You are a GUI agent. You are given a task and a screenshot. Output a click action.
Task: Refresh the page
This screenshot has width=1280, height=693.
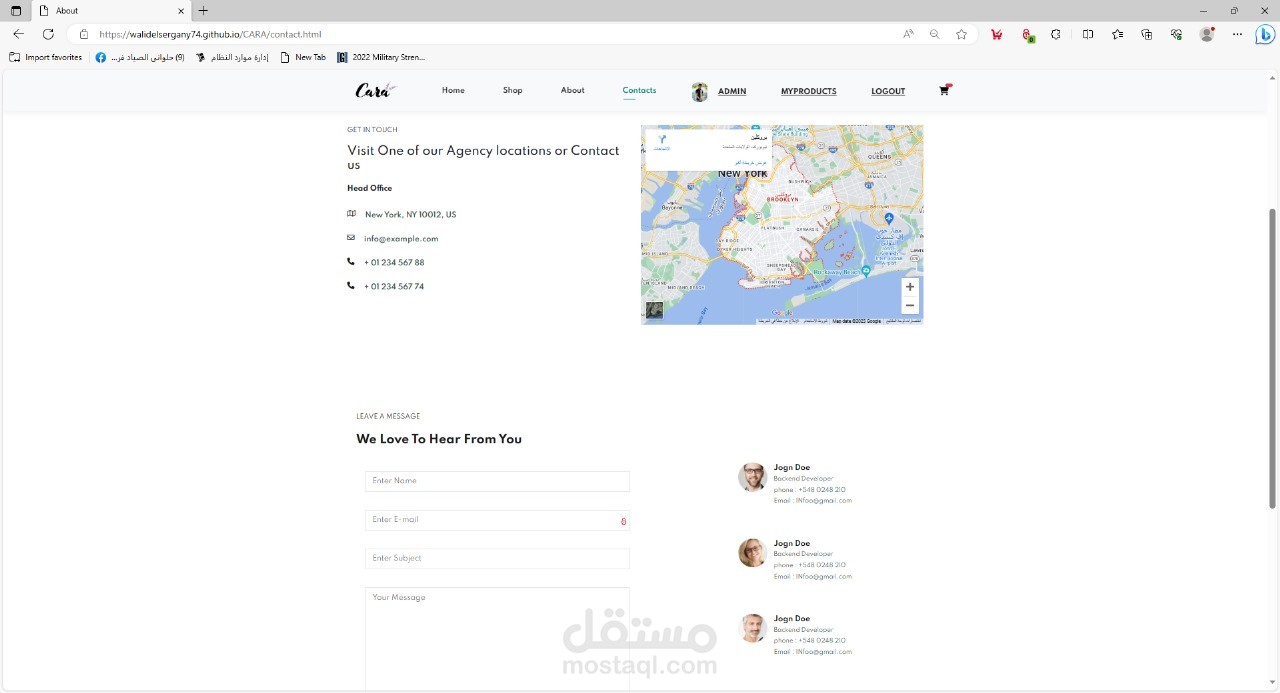point(48,34)
